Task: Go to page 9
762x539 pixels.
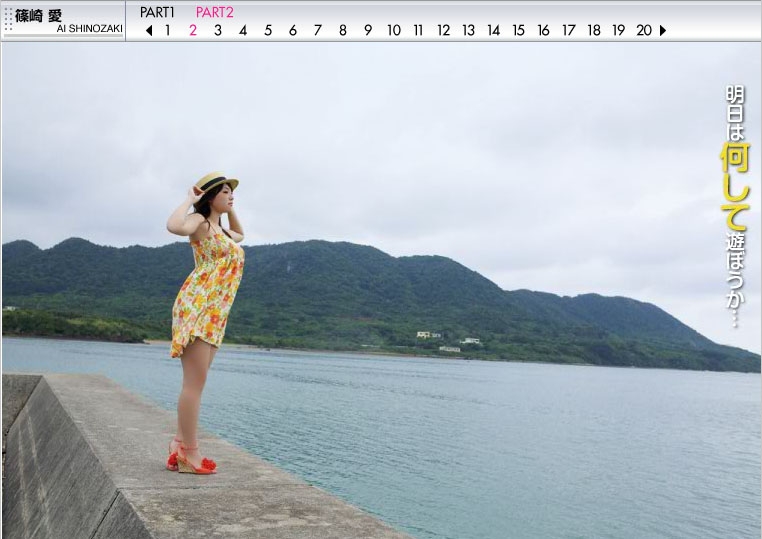Action: point(368,31)
